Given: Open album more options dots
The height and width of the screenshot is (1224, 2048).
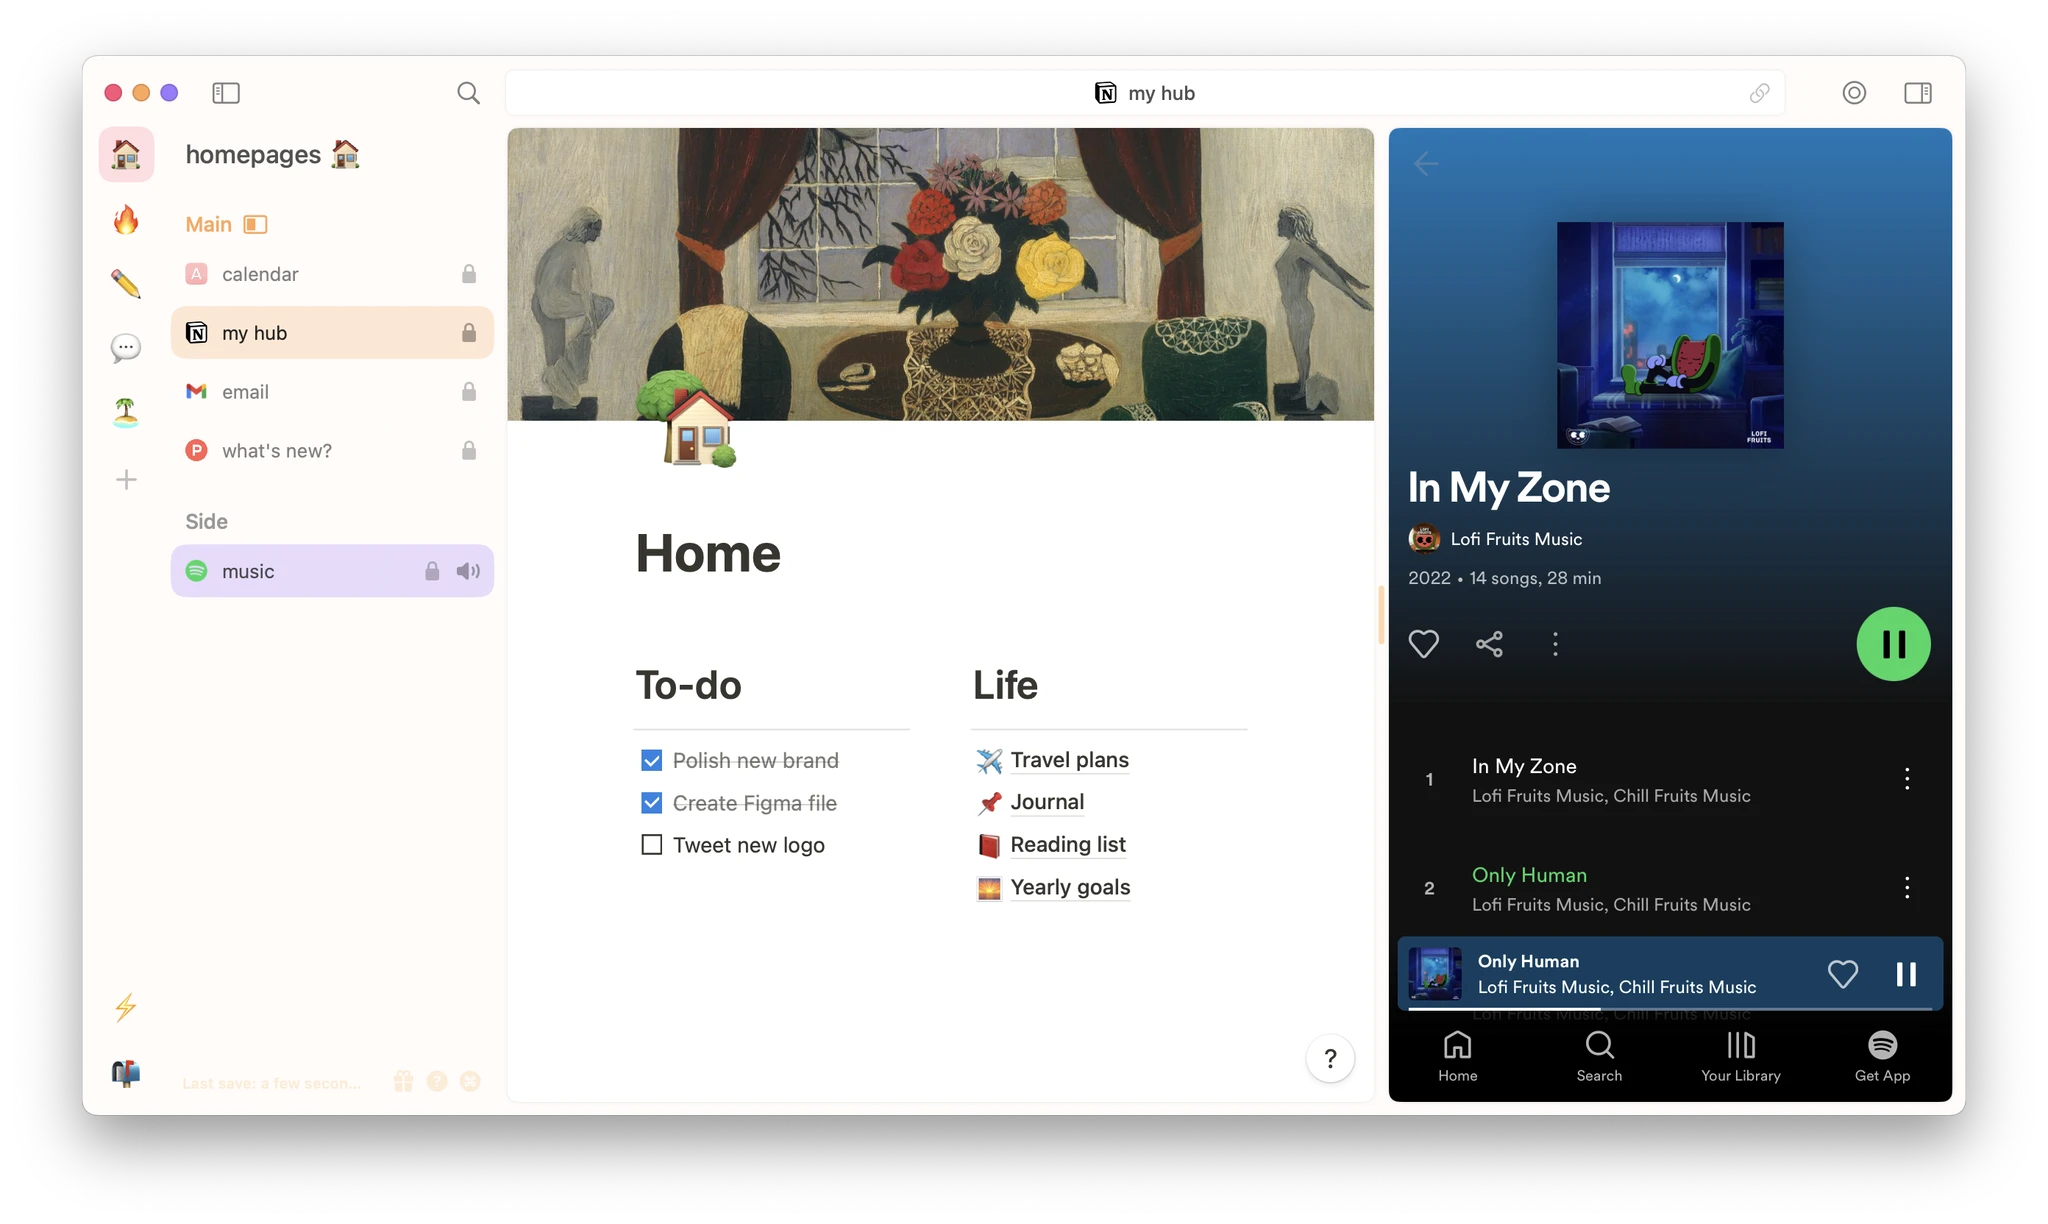Looking at the screenshot, I should click(1555, 644).
